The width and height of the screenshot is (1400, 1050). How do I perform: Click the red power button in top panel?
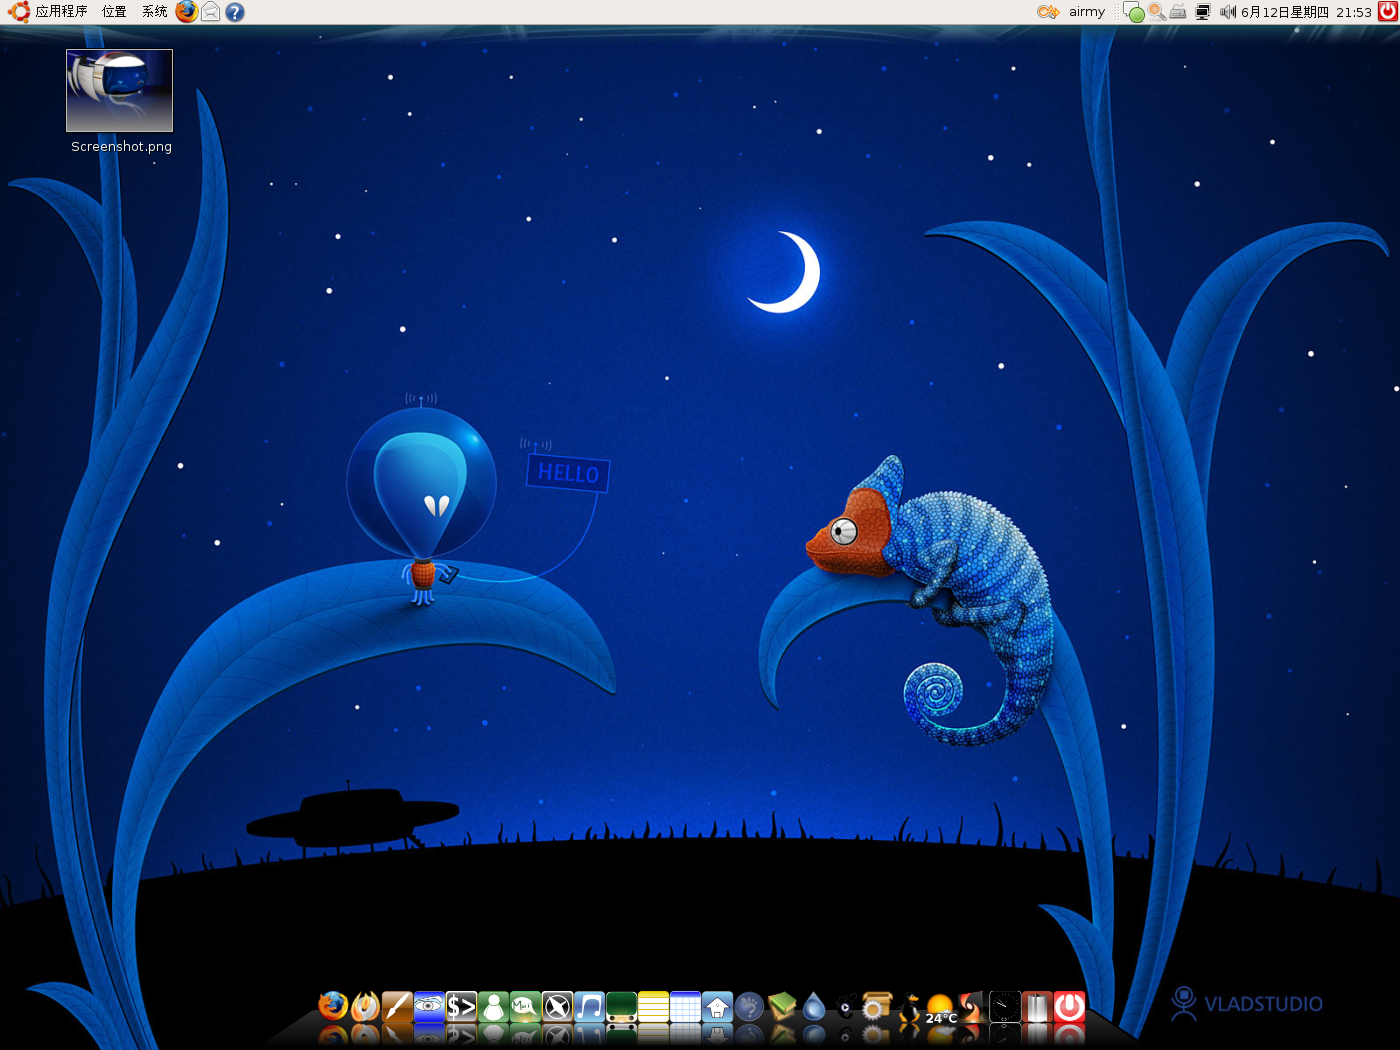coord(1387,12)
